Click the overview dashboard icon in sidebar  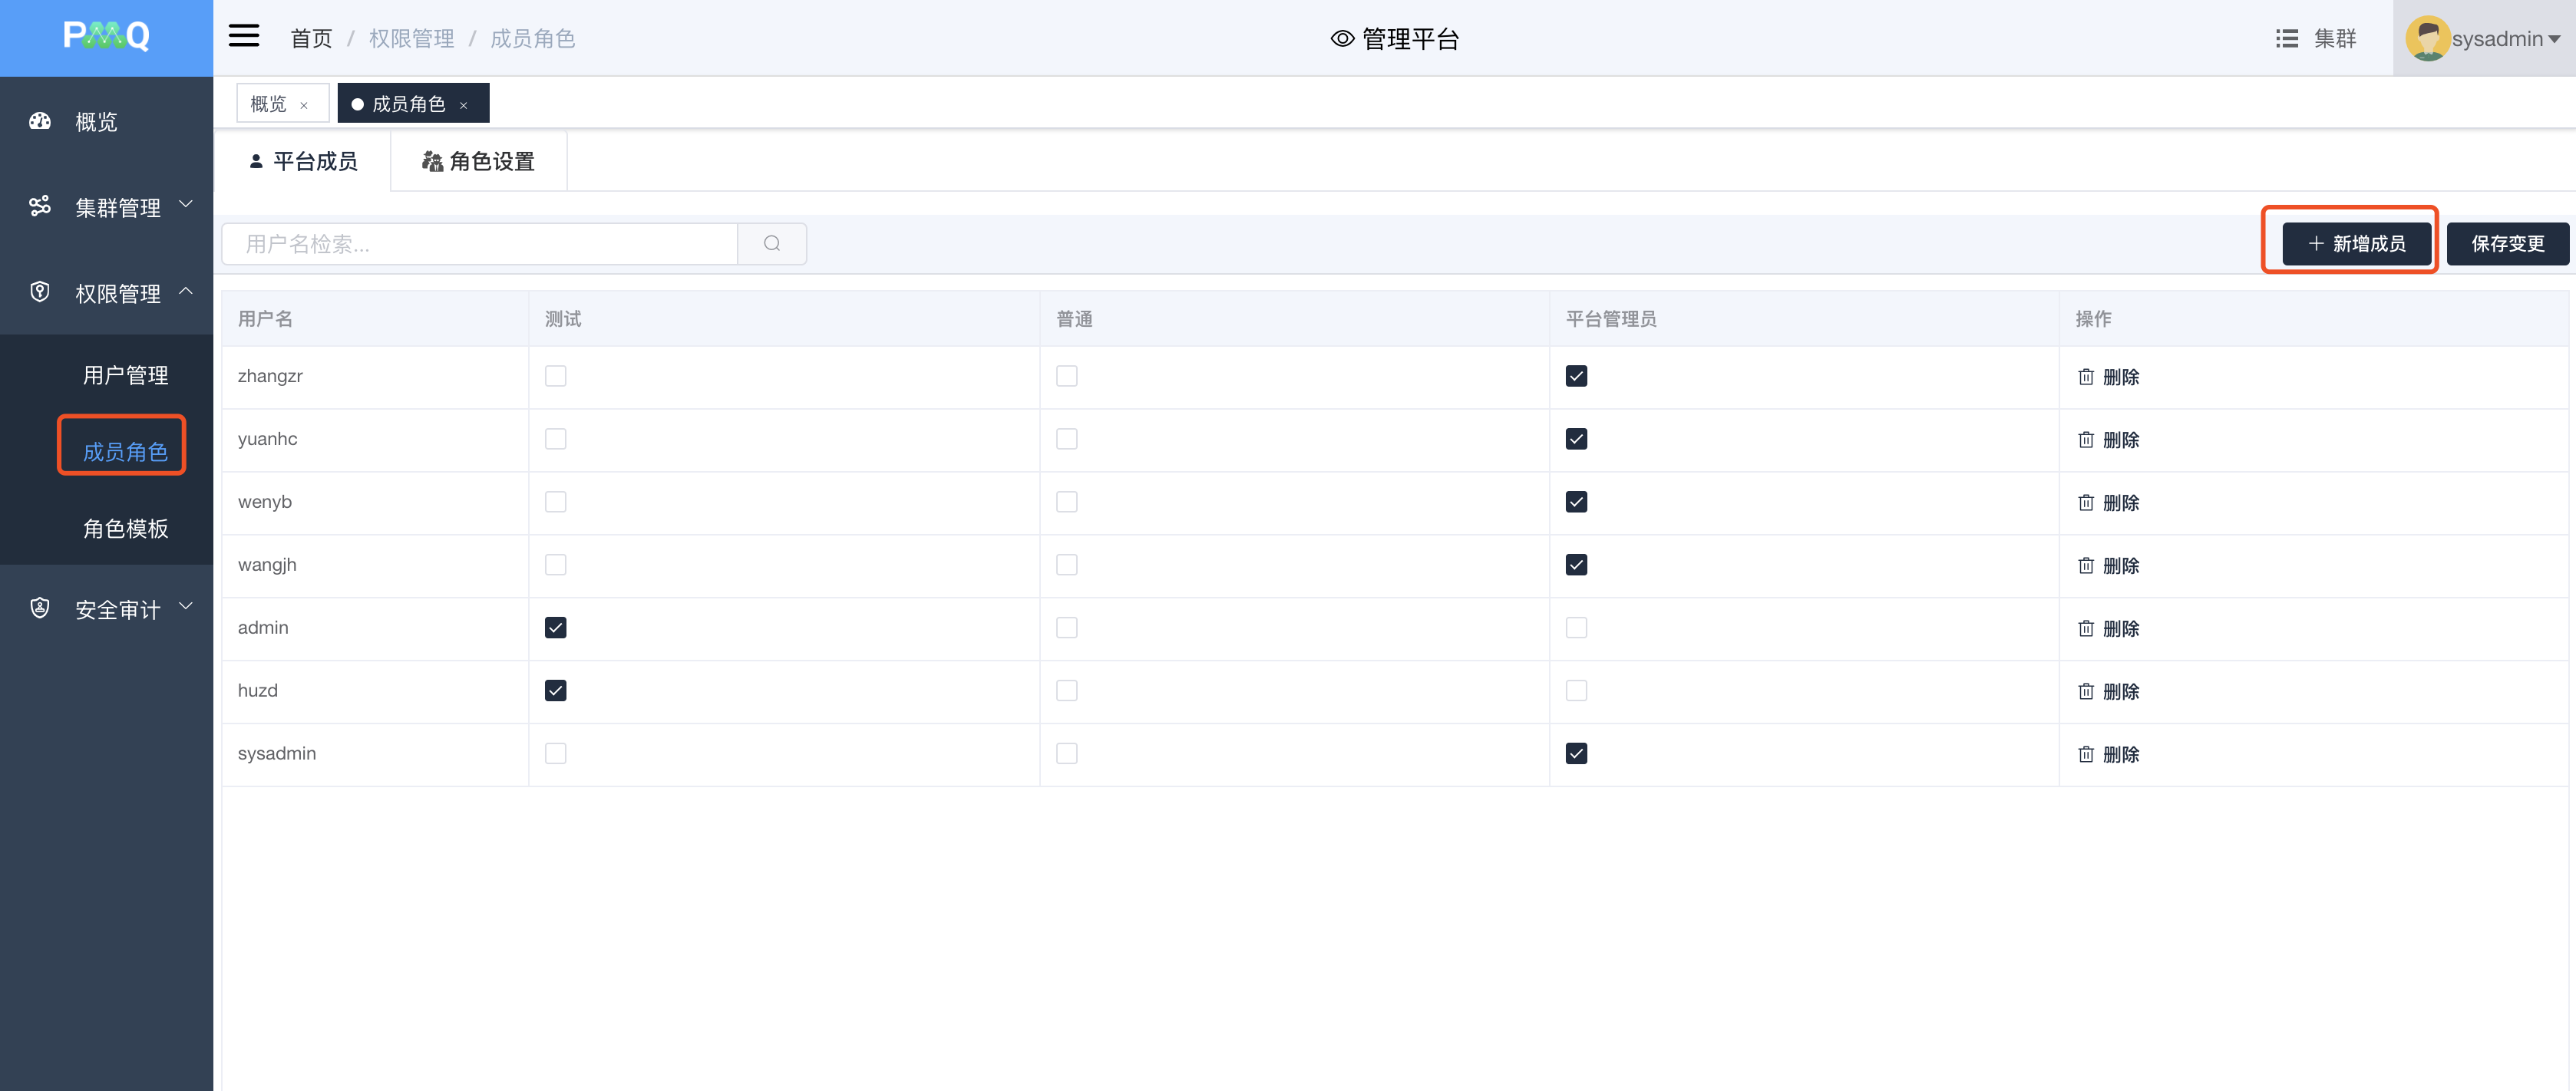coord(40,122)
